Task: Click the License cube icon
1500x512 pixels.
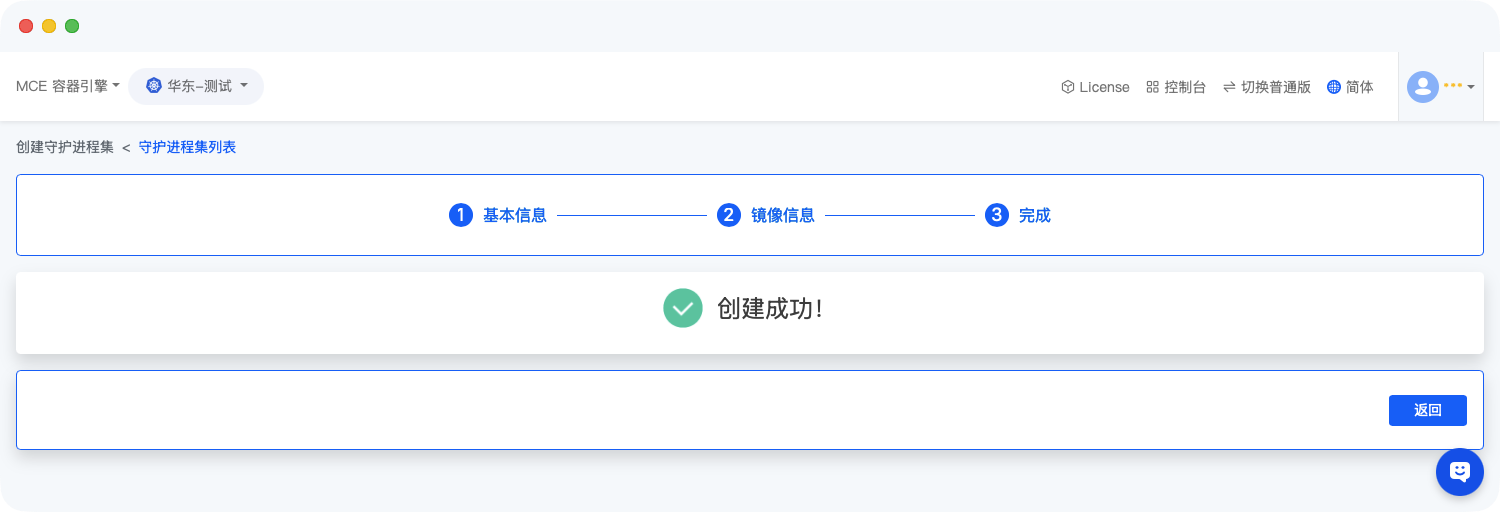Action: click(1067, 87)
